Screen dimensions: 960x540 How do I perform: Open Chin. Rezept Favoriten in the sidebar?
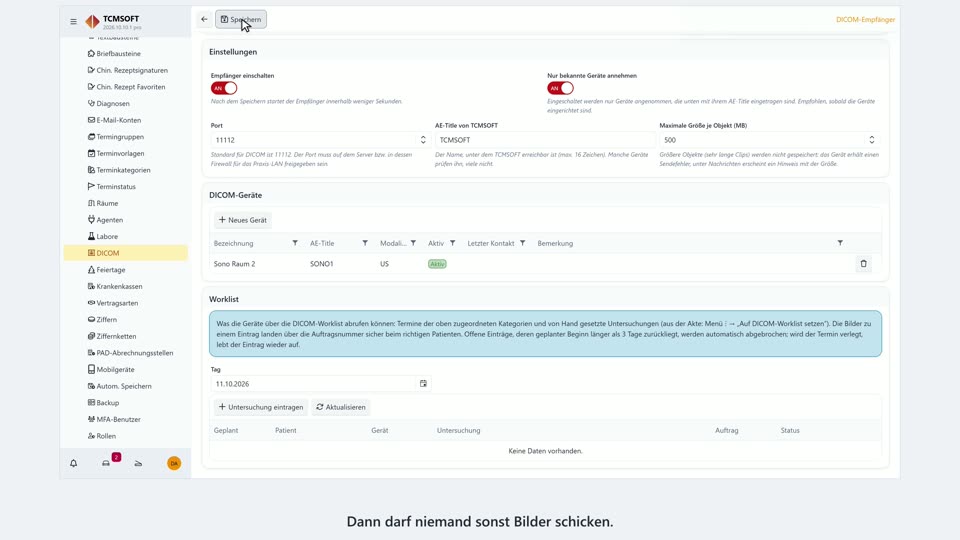click(x=130, y=86)
